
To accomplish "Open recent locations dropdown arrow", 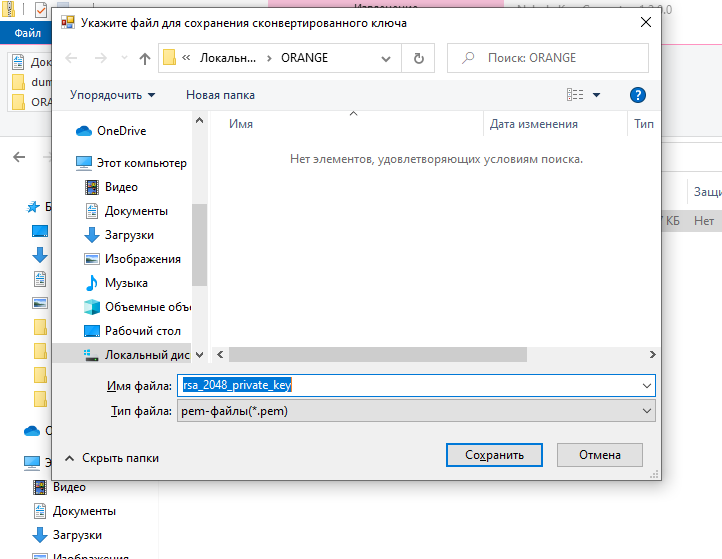I will [x=124, y=58].
